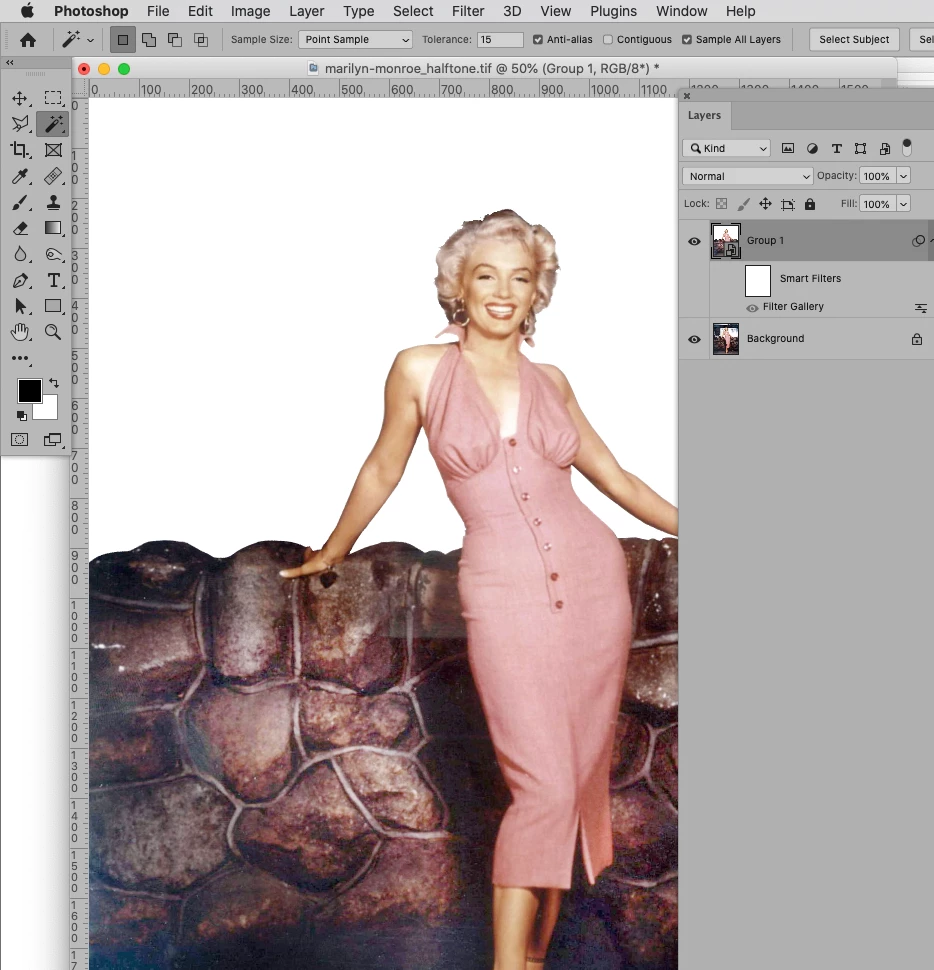Screen dimensions: 934x970
Task: Toggle the layer filtering on/off switch
Action: pos(907,147)
